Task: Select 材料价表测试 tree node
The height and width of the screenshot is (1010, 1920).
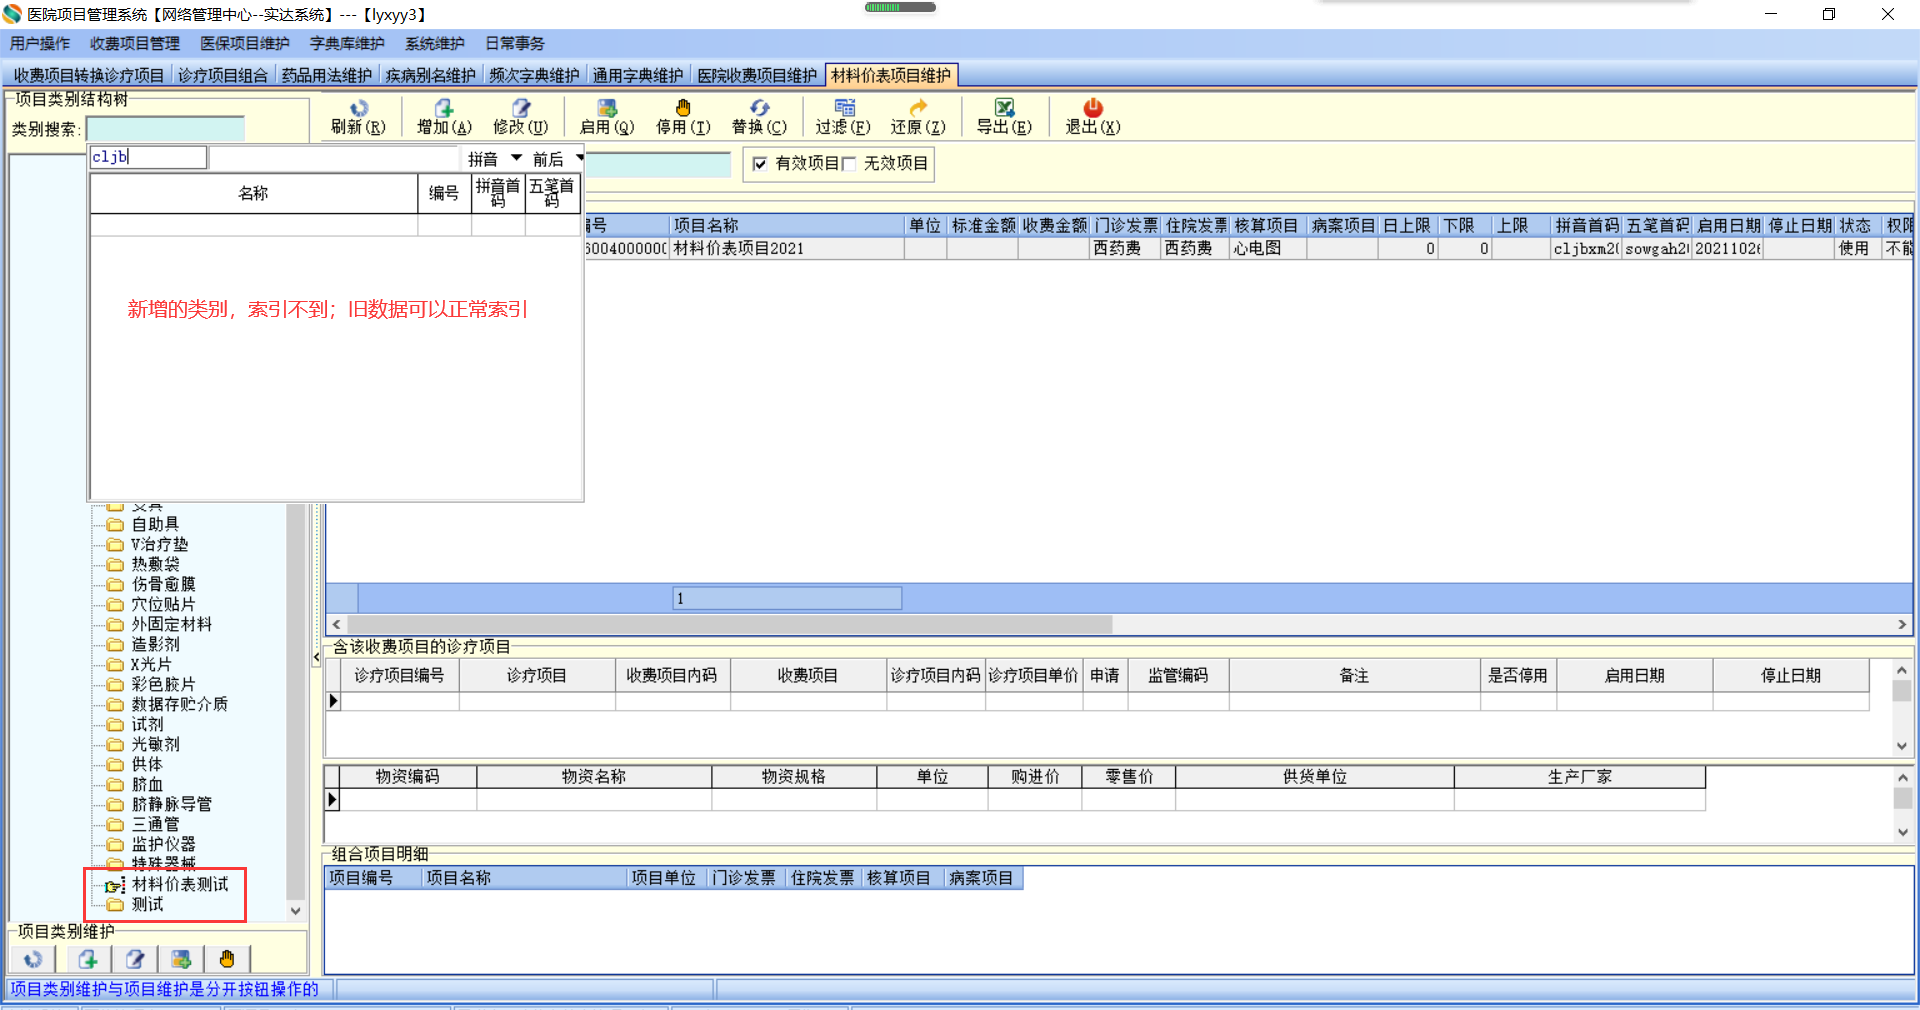Action: click(180, 884)
